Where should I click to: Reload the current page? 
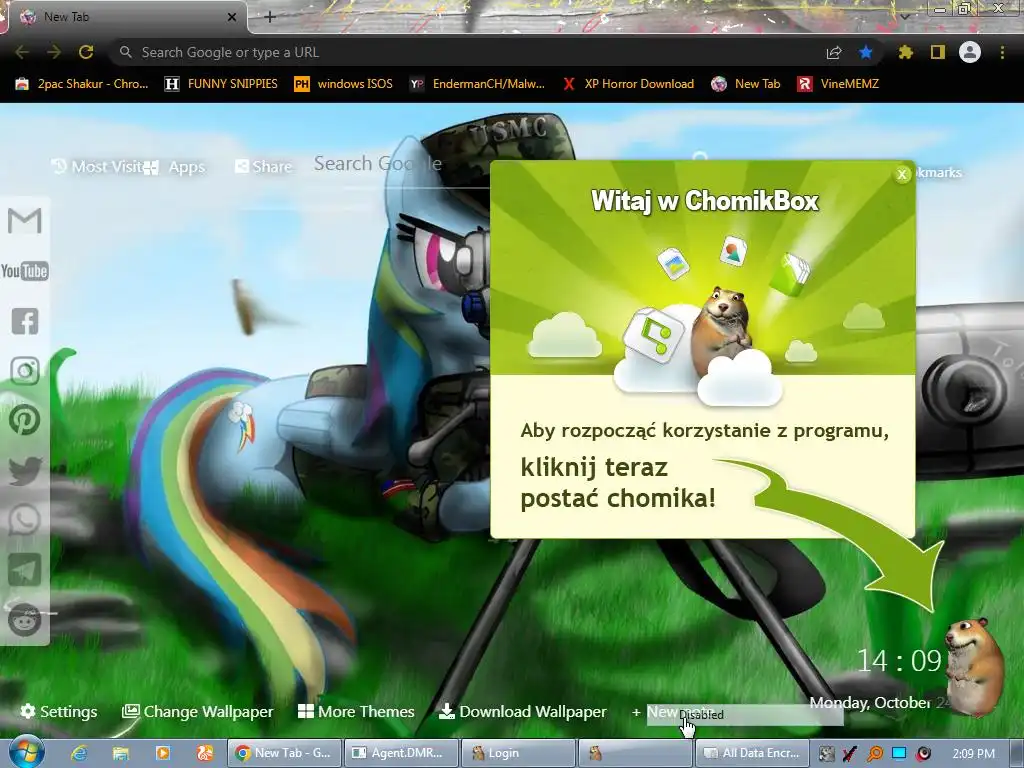tap(86, 52)
